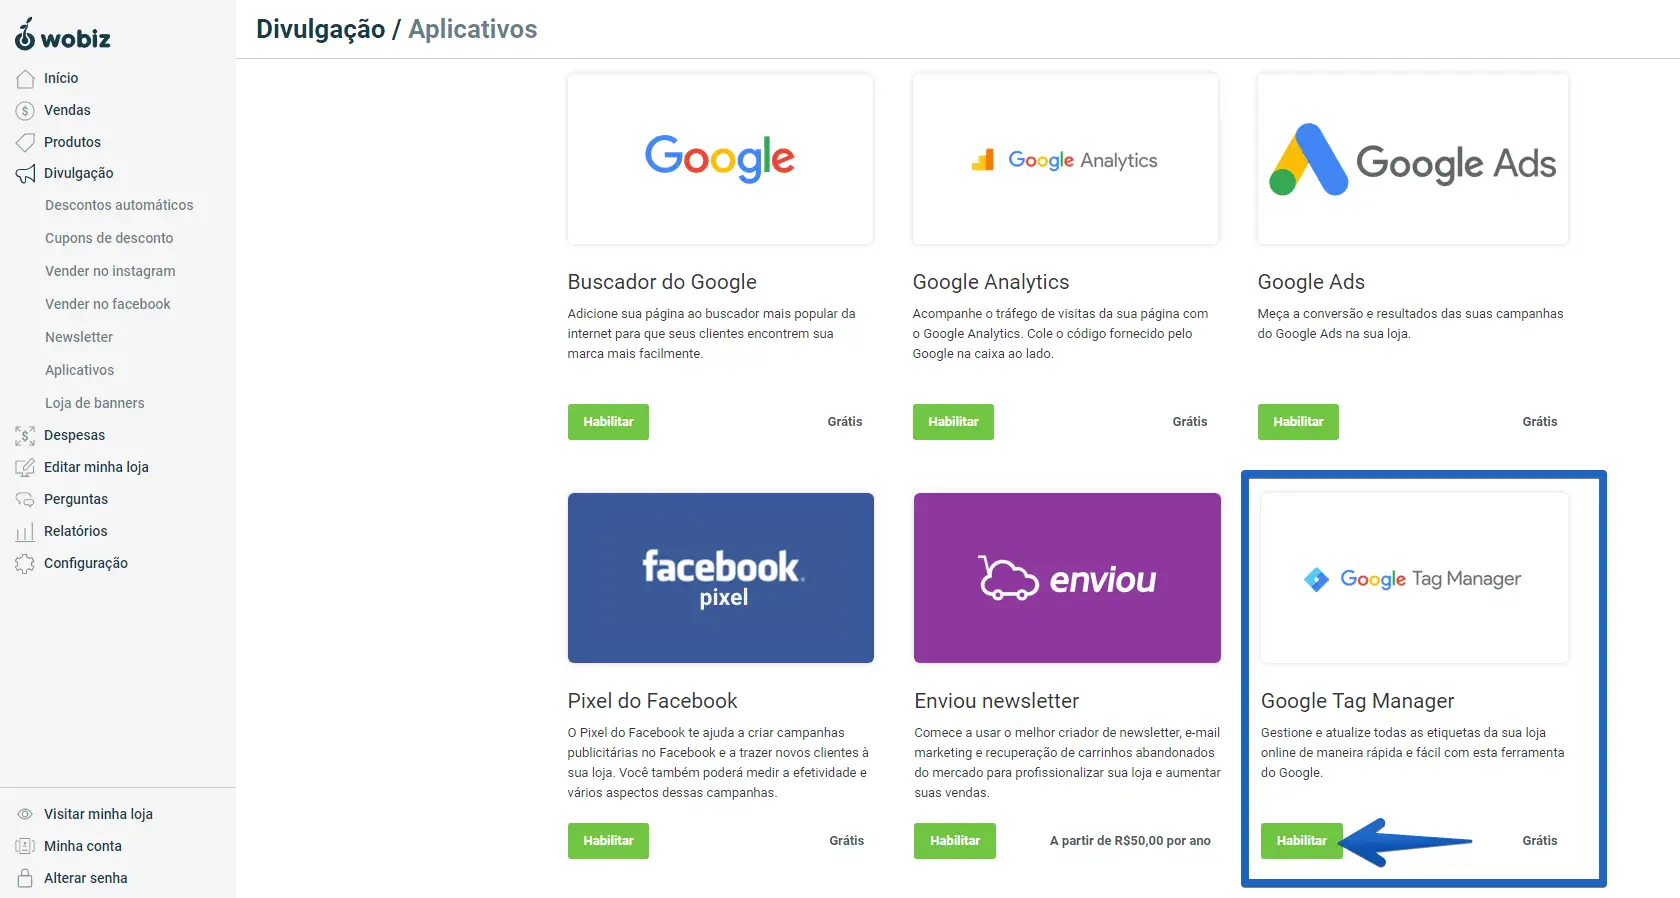Click the Alterar senha padlock icon
Viewport: 1680px width, 898px height.
(25, 878)
